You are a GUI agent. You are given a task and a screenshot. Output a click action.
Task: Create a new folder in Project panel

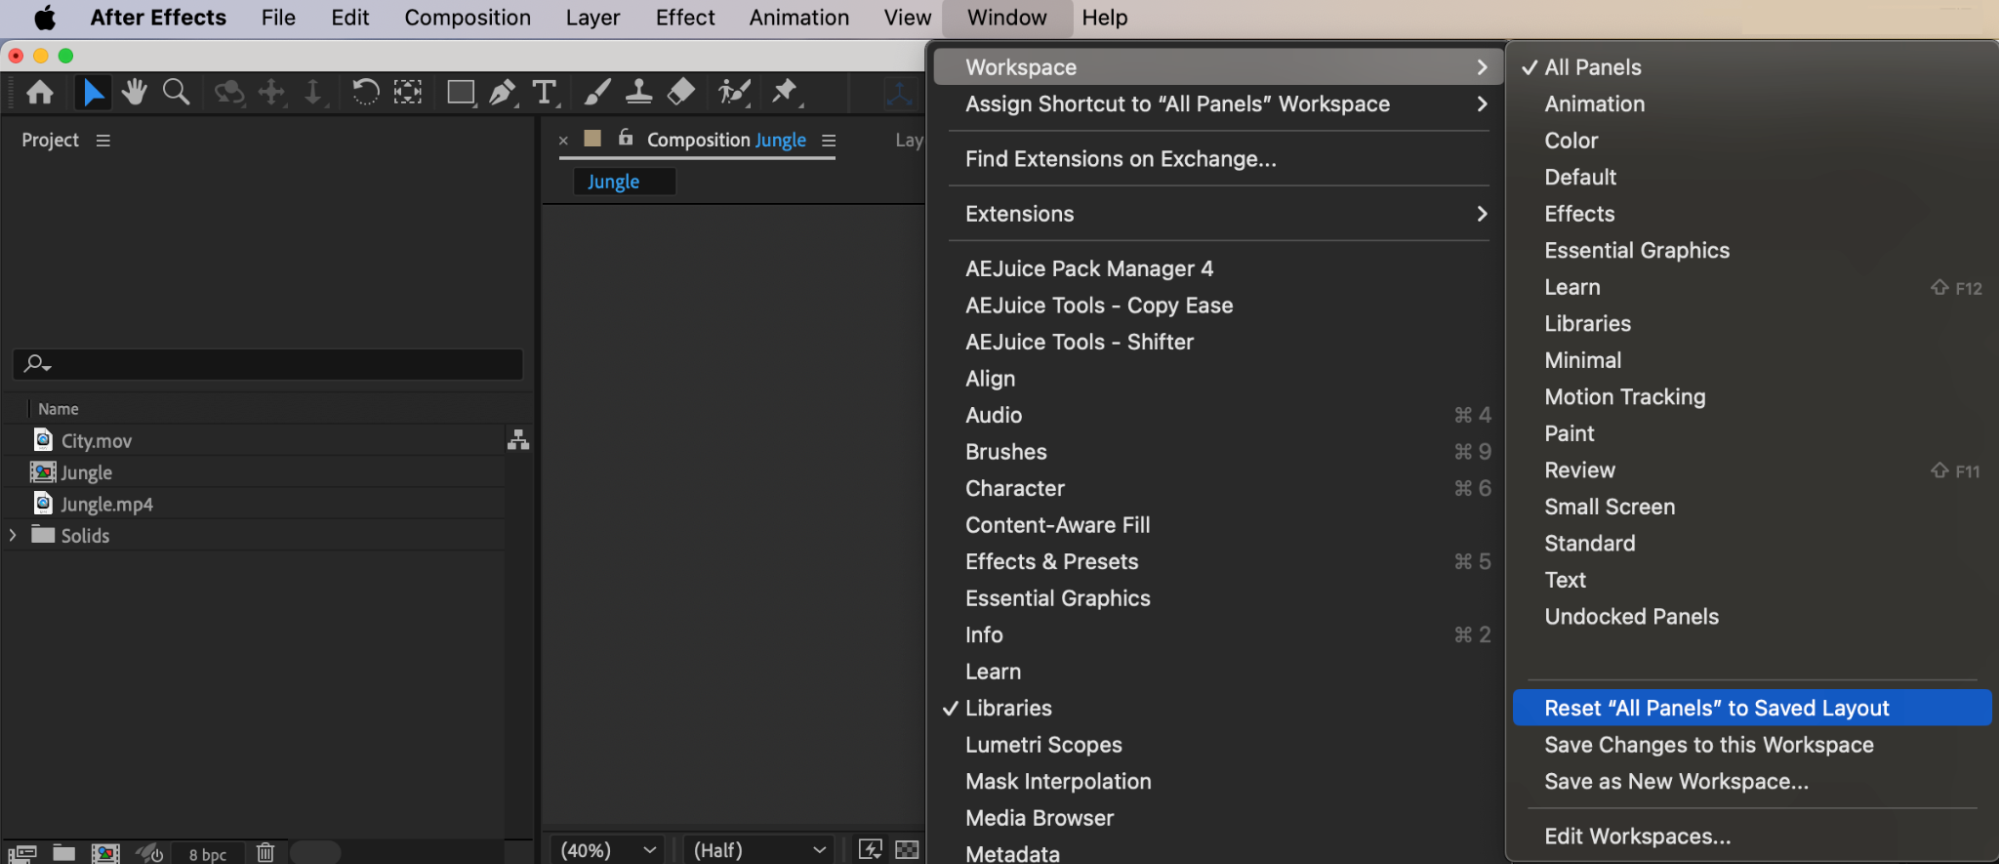point(64,852)
